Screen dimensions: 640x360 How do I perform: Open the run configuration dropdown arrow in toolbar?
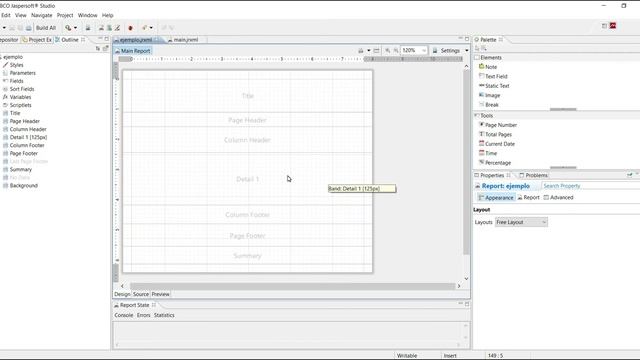click(76, 28)
